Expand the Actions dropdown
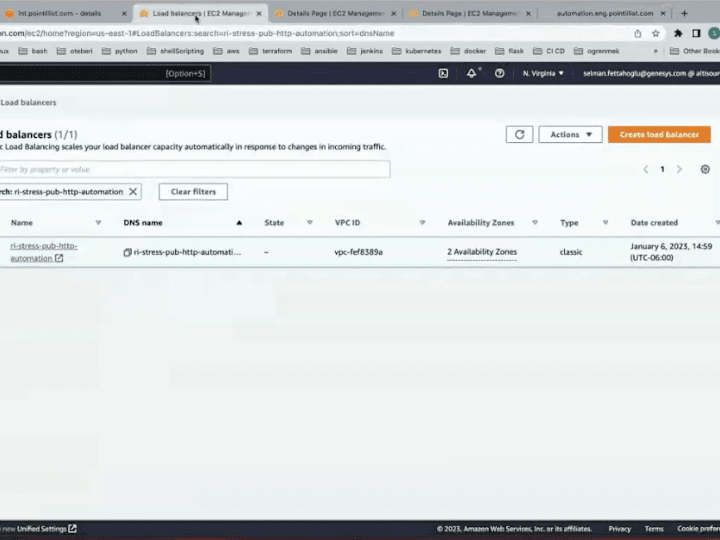The height and width of the screenshot is (540, 720). tap(570, 135)
